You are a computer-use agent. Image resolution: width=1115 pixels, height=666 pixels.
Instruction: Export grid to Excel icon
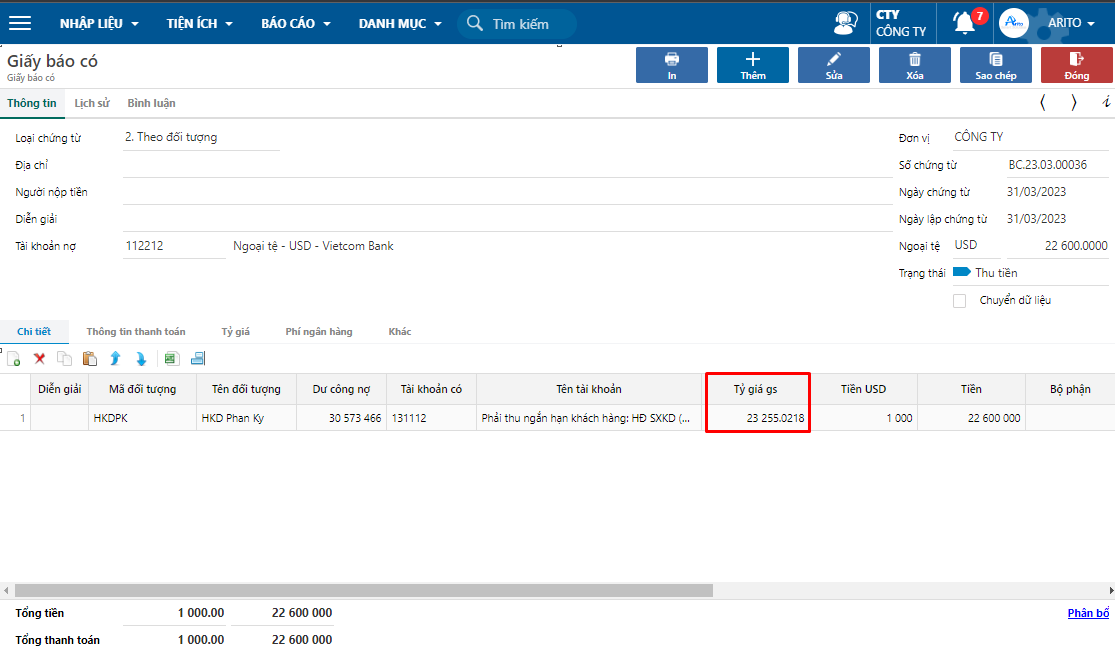click(170, 358)
